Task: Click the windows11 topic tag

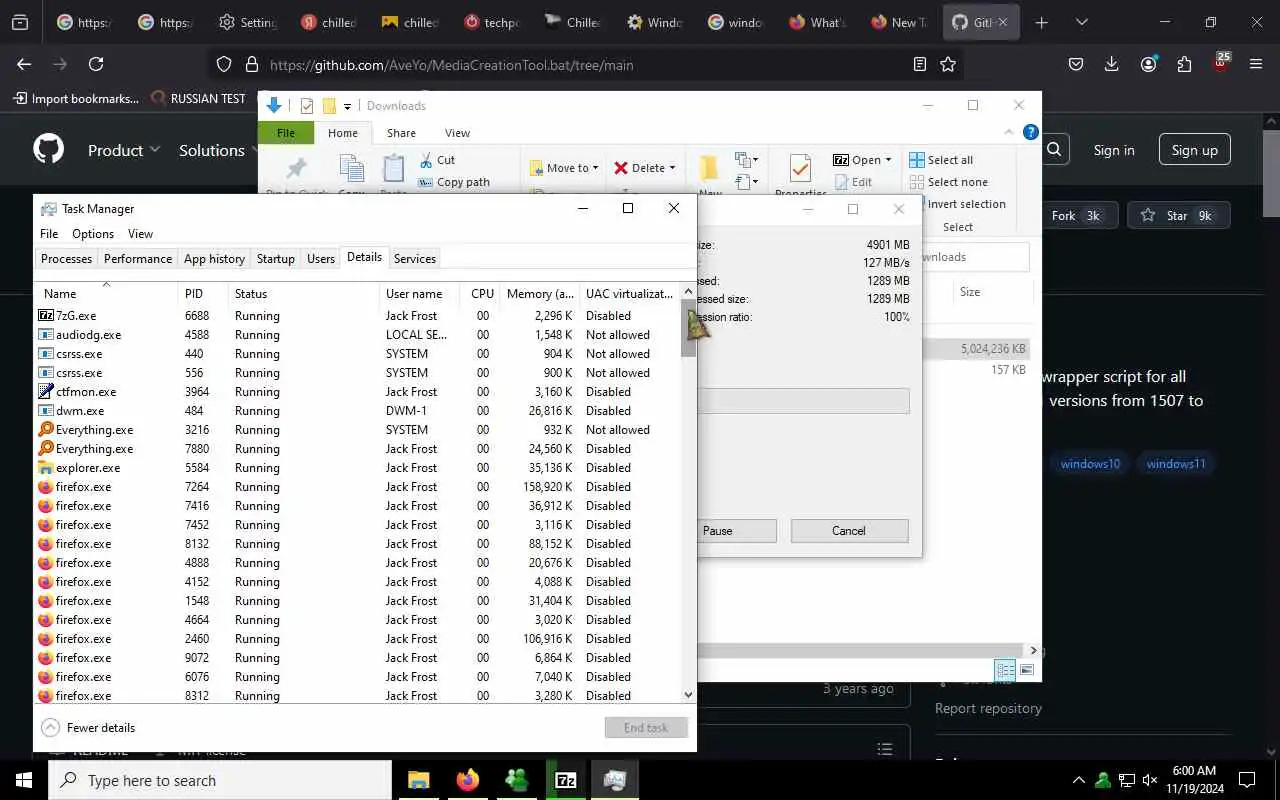Action: click(1176, 464)
